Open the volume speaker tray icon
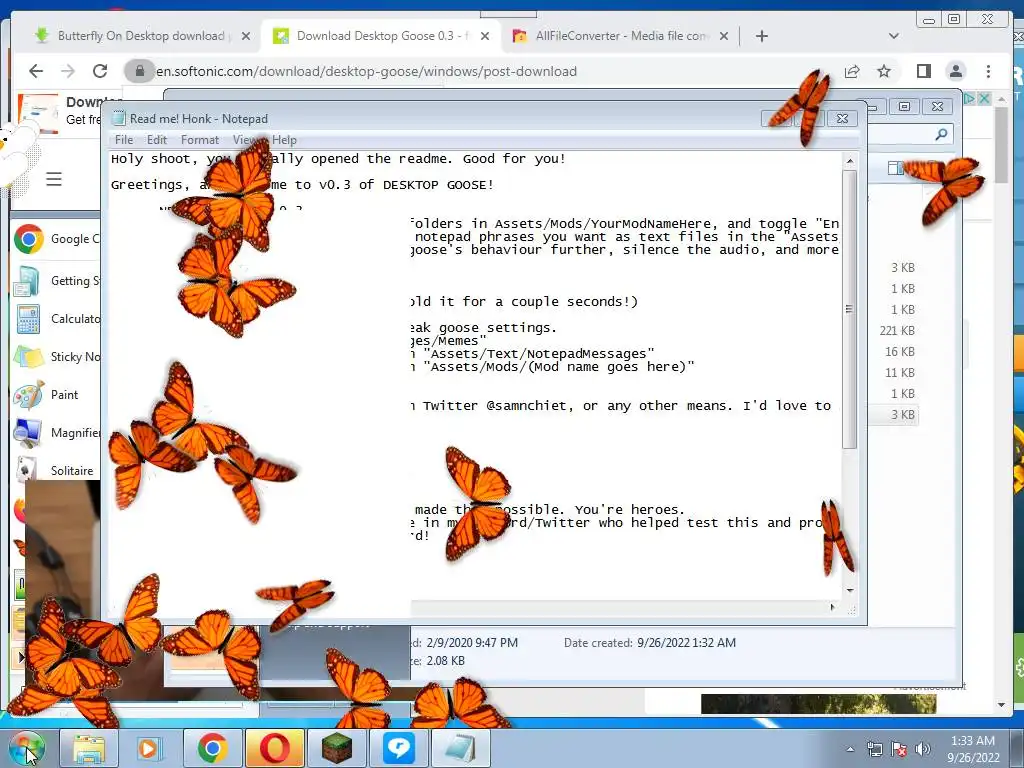 pos(923,749)
